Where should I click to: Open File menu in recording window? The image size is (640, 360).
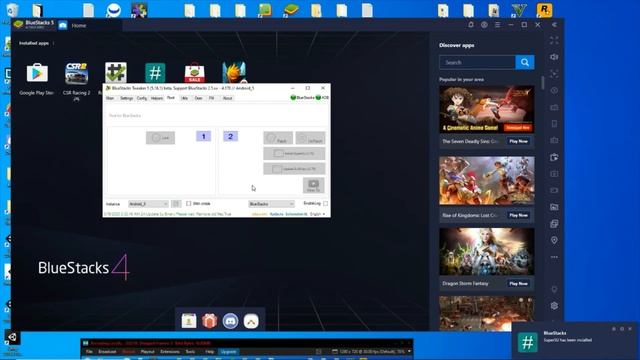[89, 351]
